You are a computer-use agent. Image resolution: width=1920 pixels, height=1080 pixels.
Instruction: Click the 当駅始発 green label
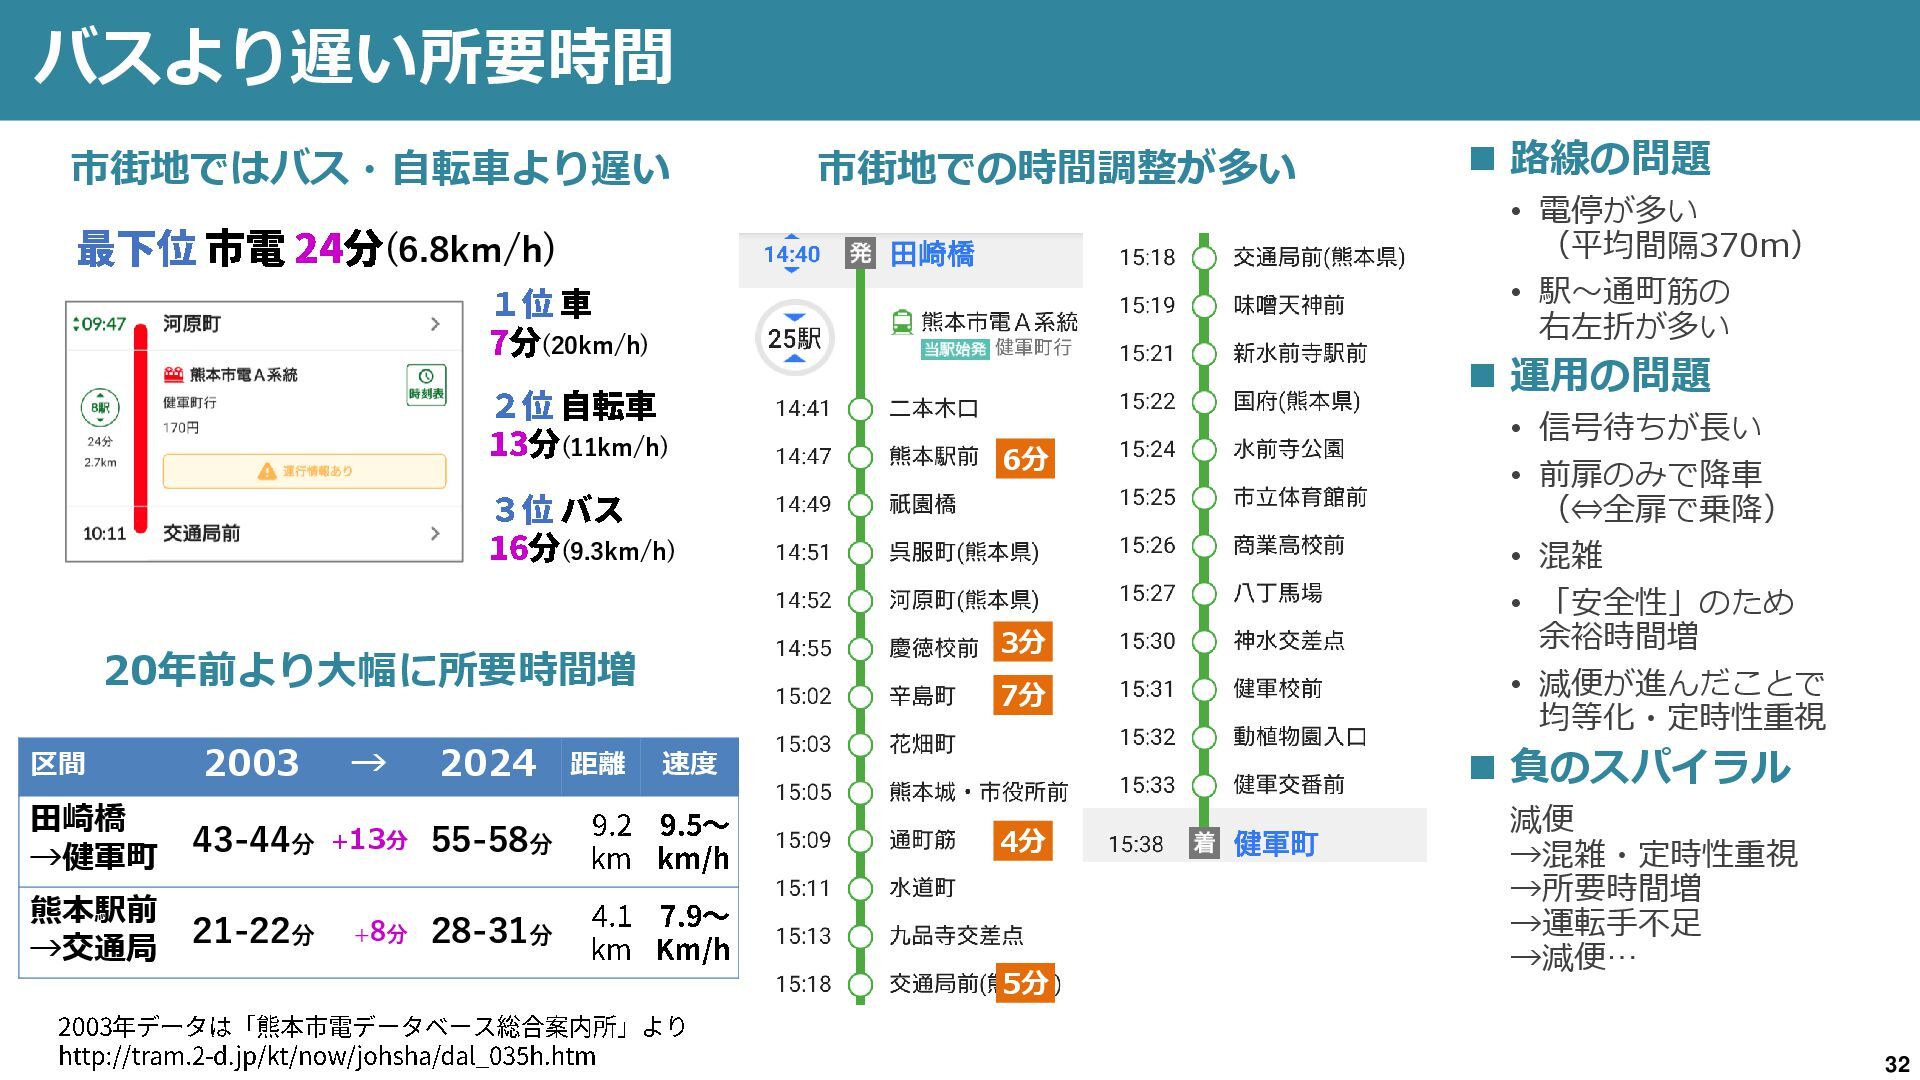coord(954,349)
